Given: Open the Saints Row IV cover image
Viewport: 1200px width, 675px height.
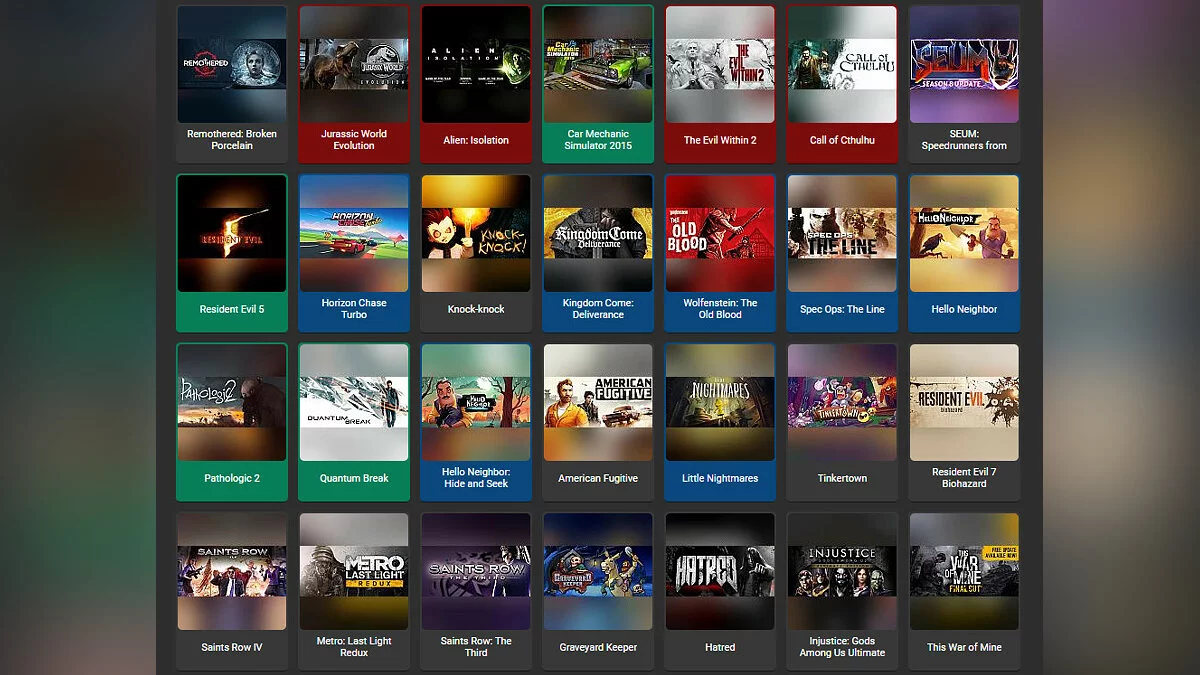Looking at the screenshot, I should click(232, 571).
